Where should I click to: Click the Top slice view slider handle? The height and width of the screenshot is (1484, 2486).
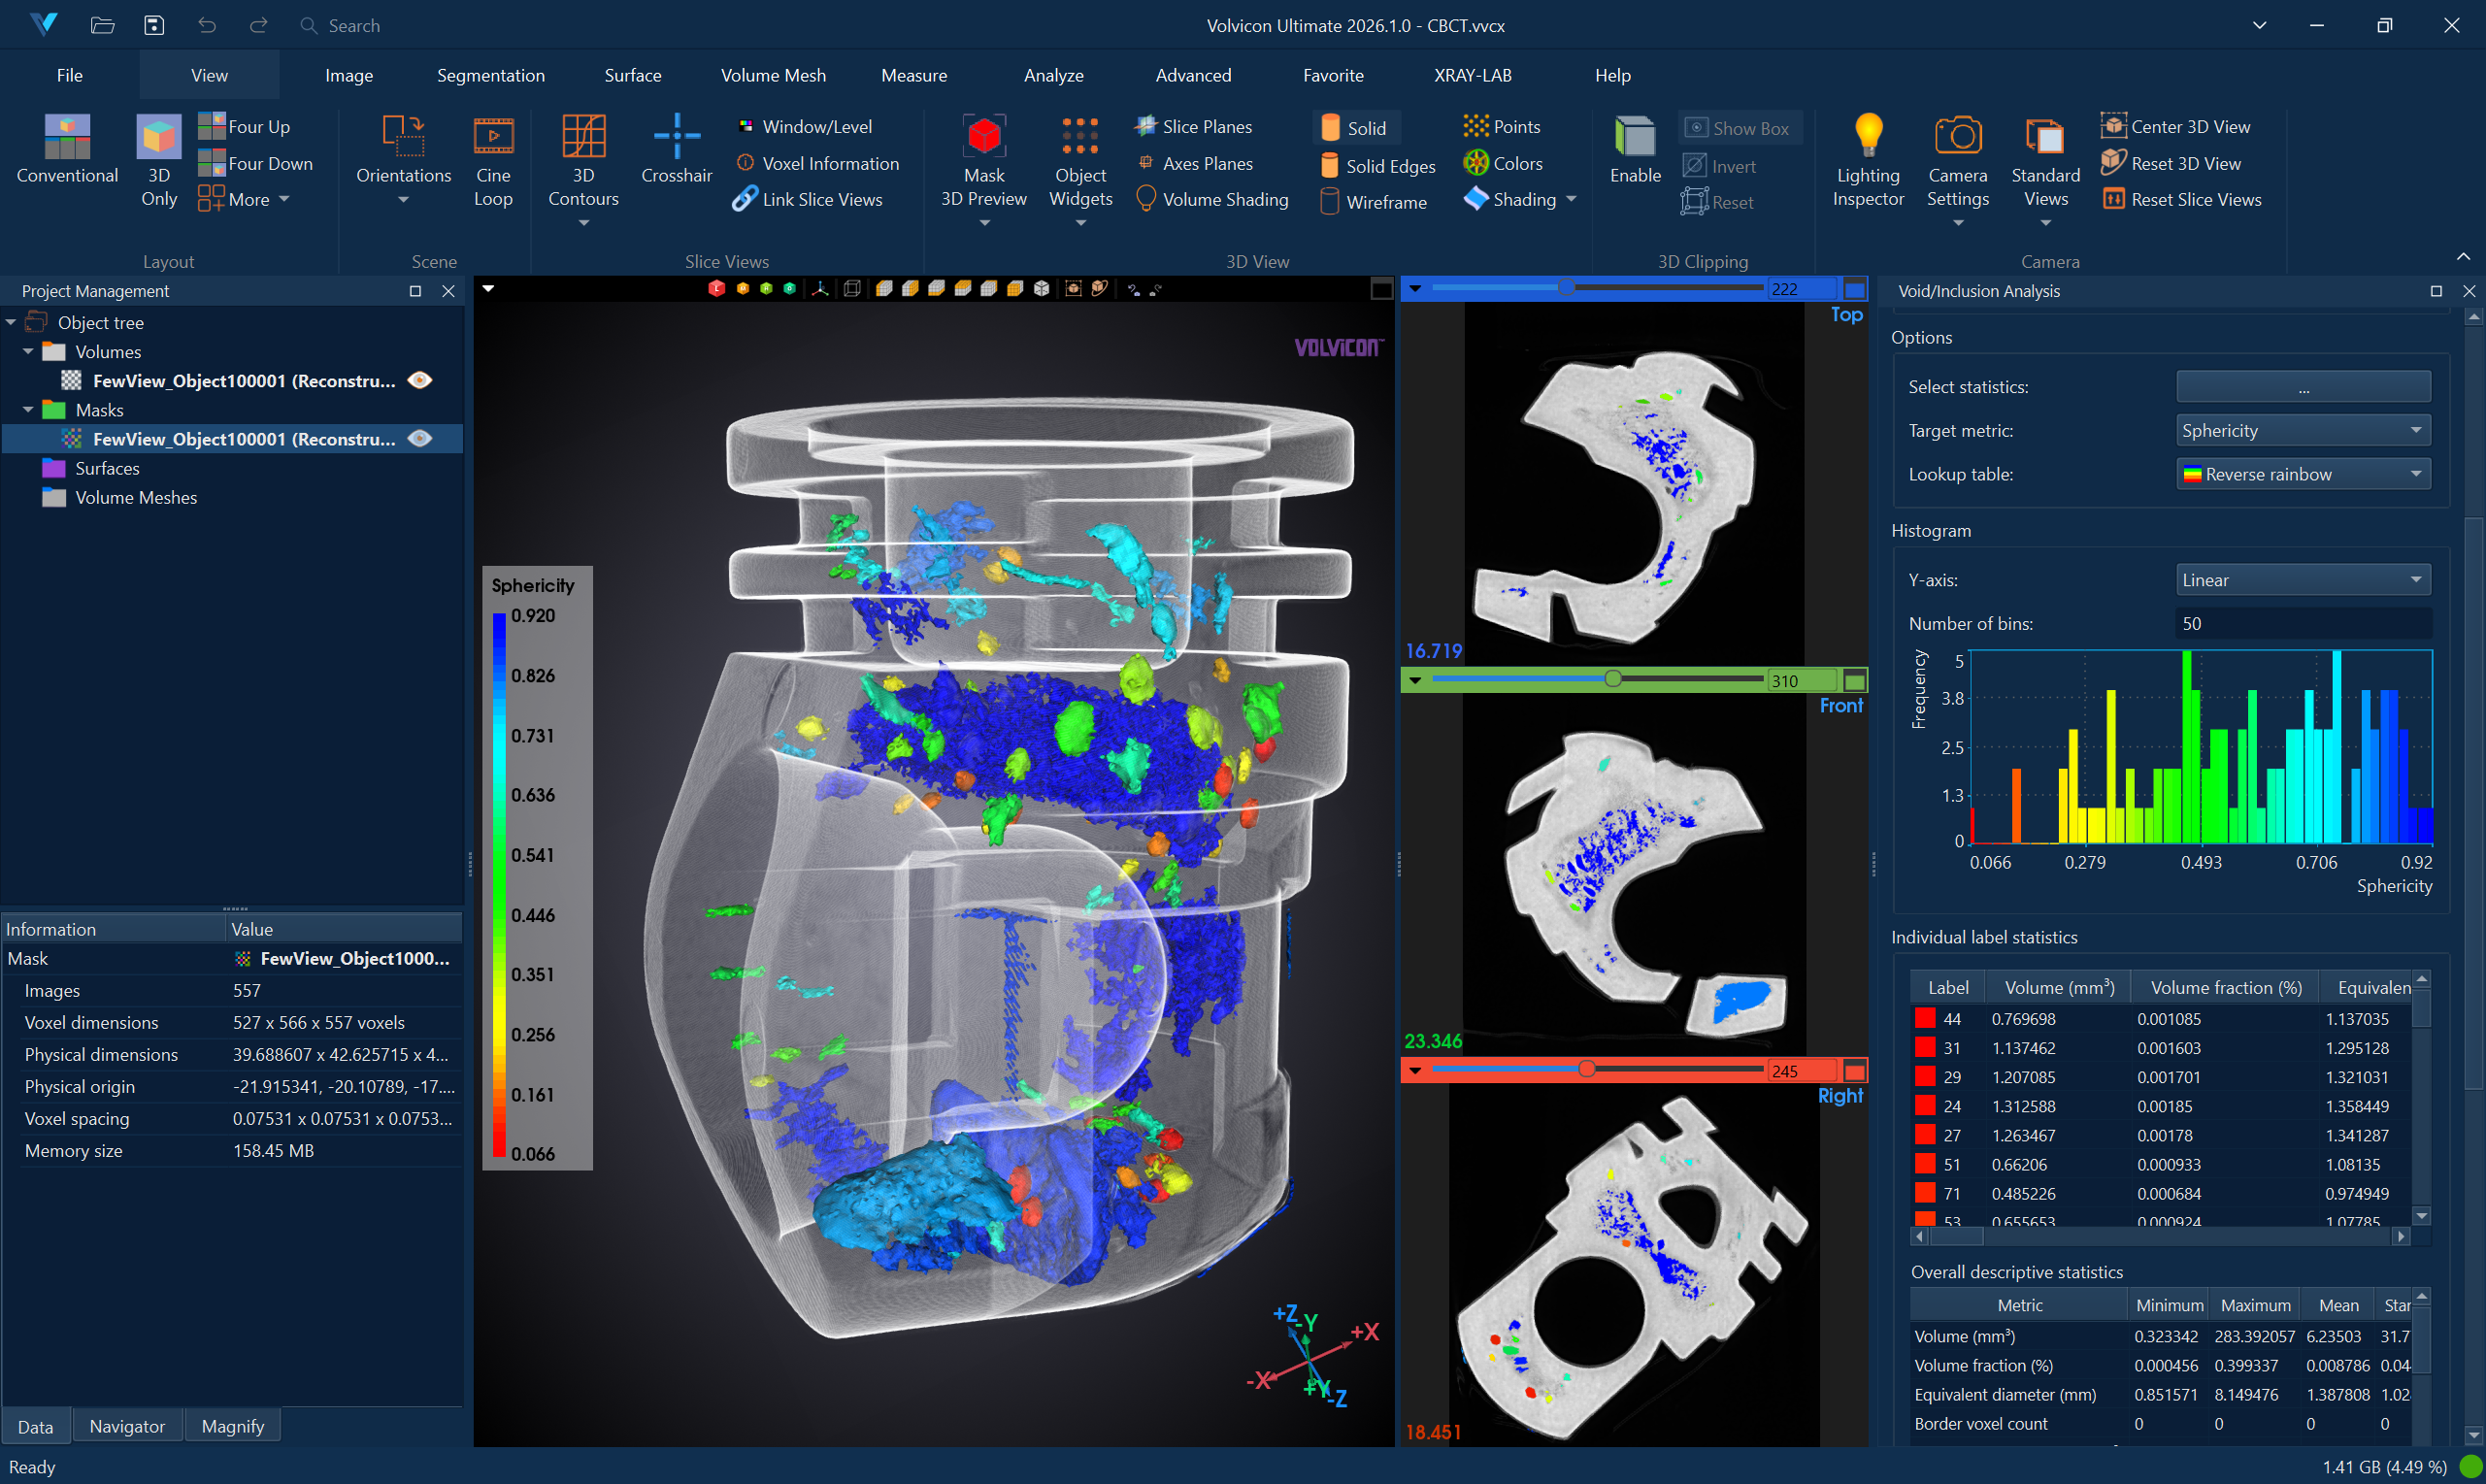pyautogui.click(x=1565, y=288)
